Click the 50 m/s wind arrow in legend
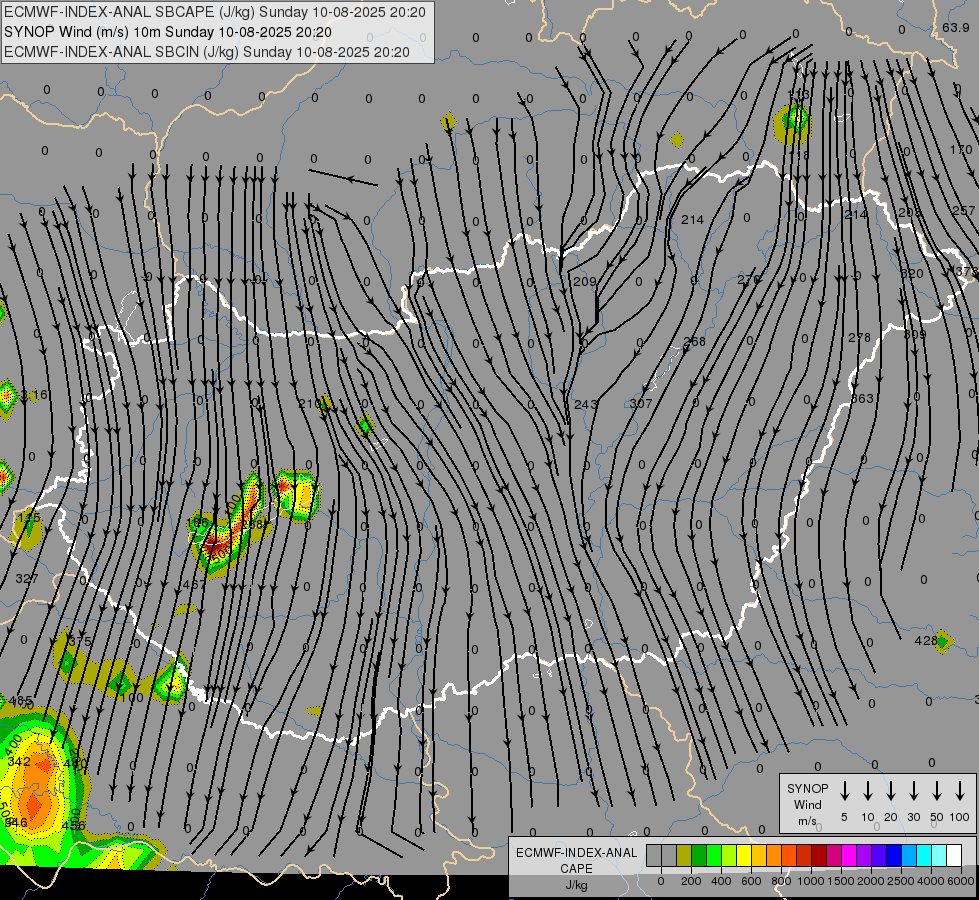Screen dimensions: 979x900 937,791
